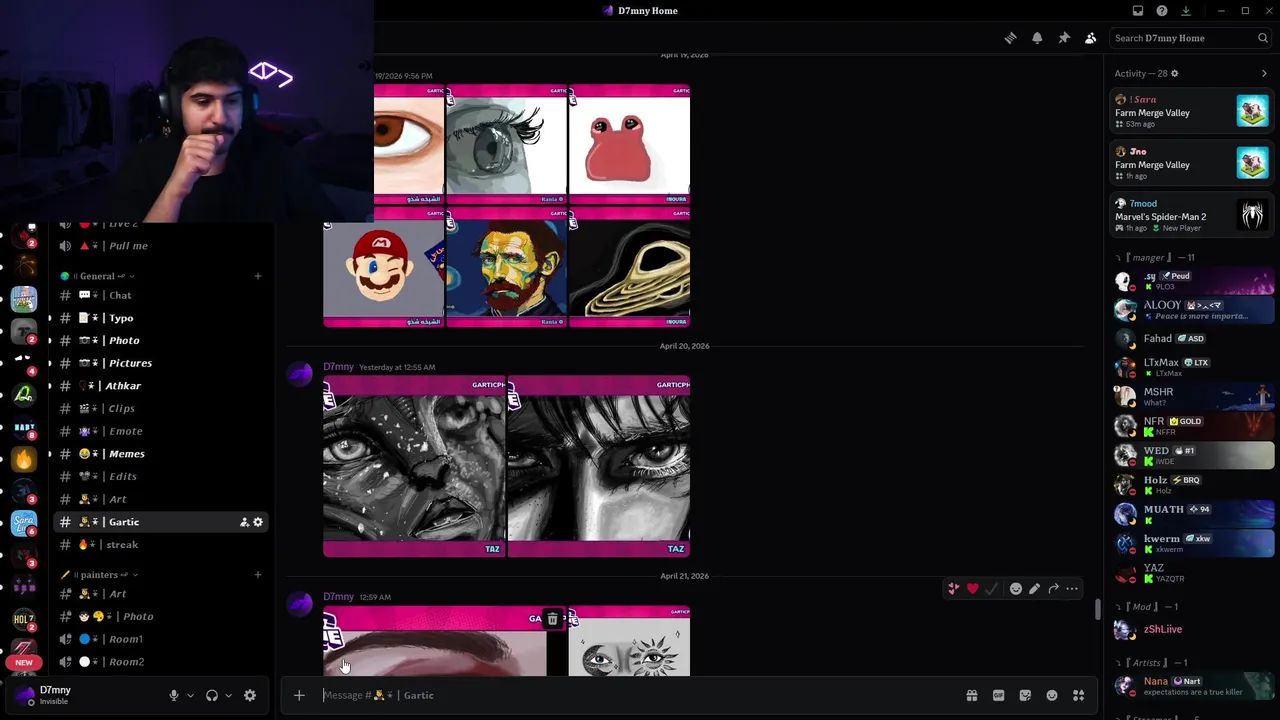Open Van Gogh style portrait thumbnail

tap(506, 267)
